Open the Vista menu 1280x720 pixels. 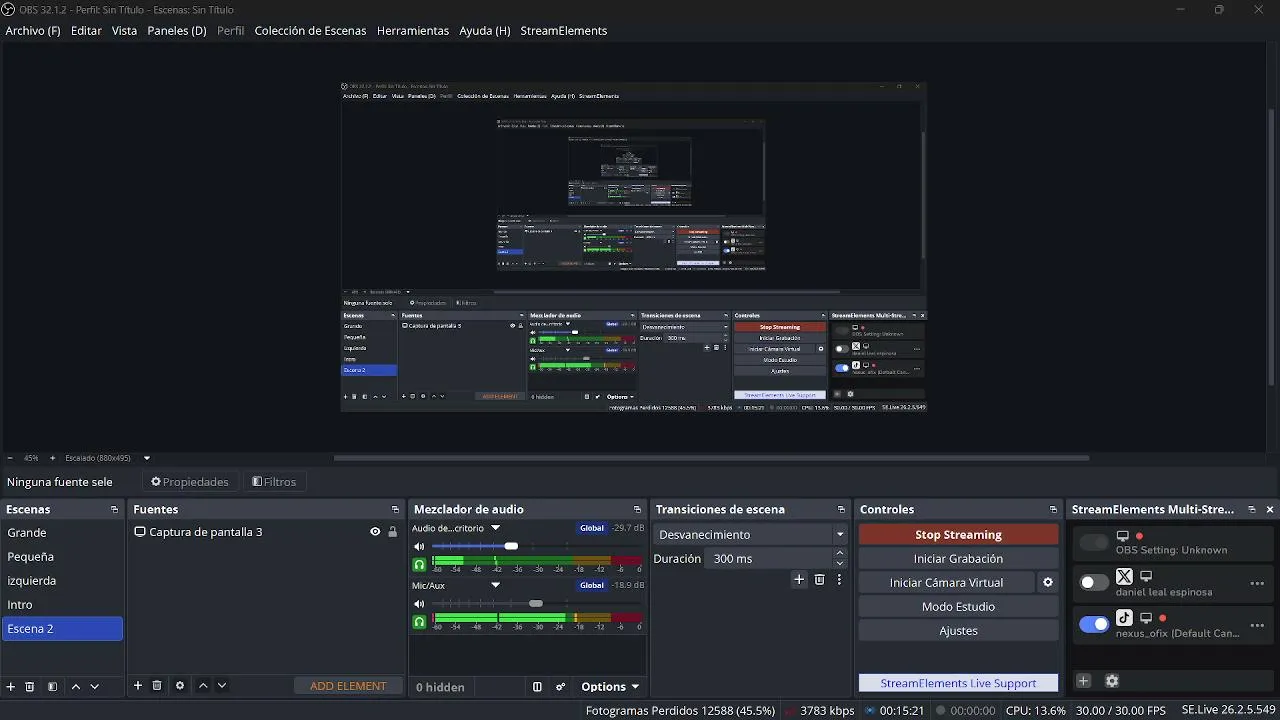[x=124, y=31]
